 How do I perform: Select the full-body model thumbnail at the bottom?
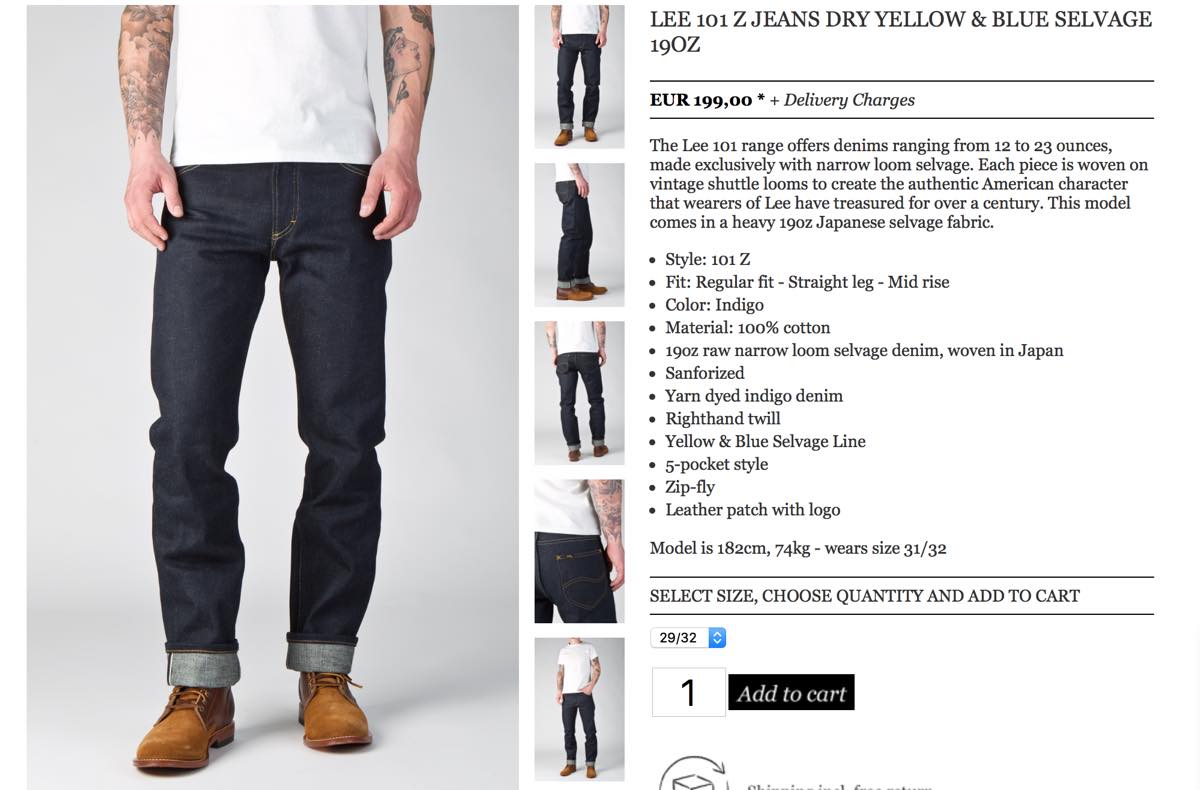coord(579,709)
